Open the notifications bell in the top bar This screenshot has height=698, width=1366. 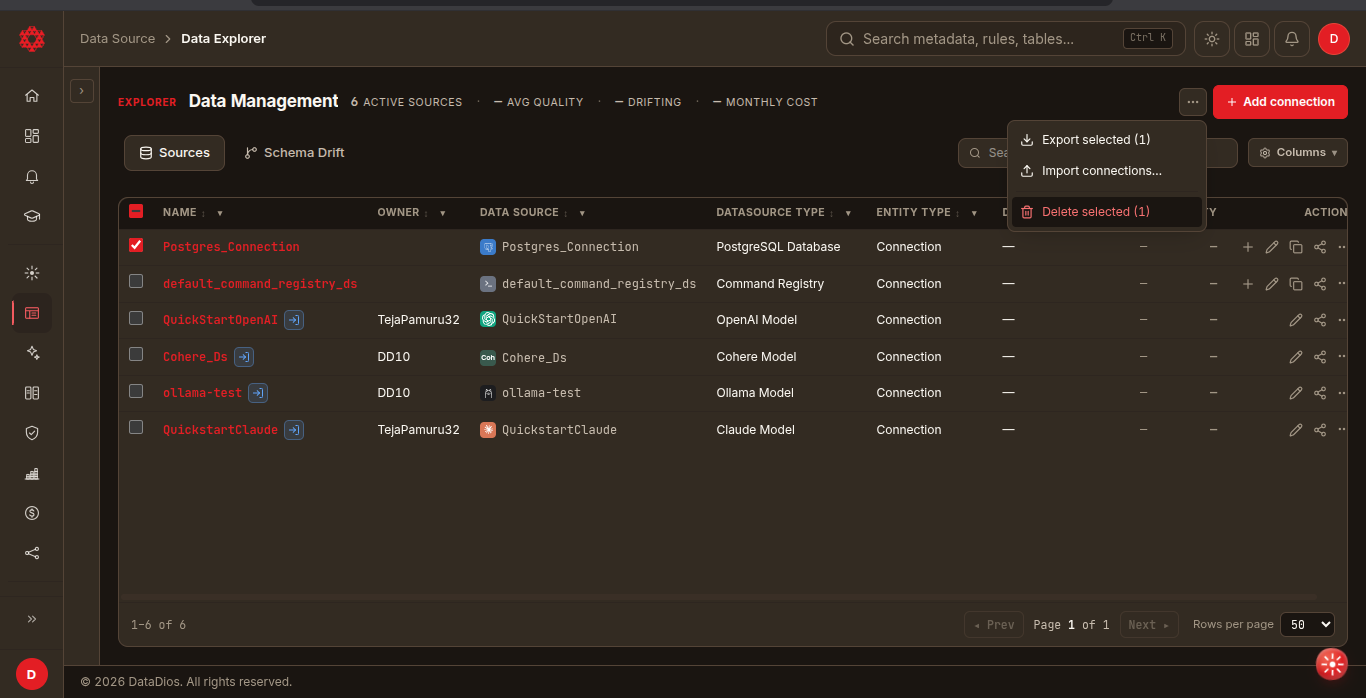point(1292,39)
